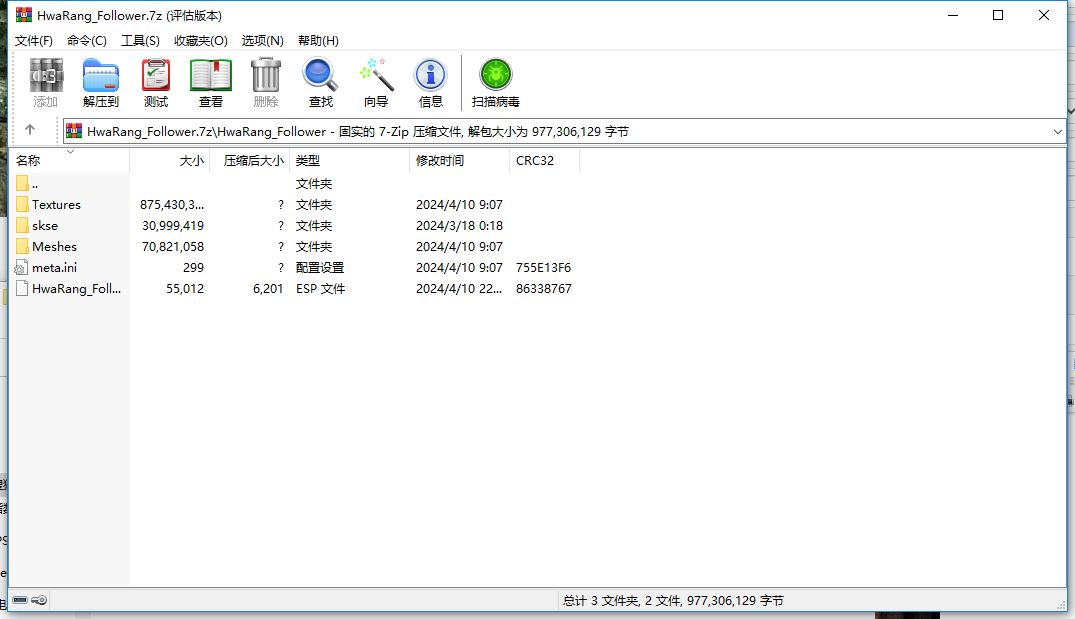Click the key icon in status bar

point(39,600)
